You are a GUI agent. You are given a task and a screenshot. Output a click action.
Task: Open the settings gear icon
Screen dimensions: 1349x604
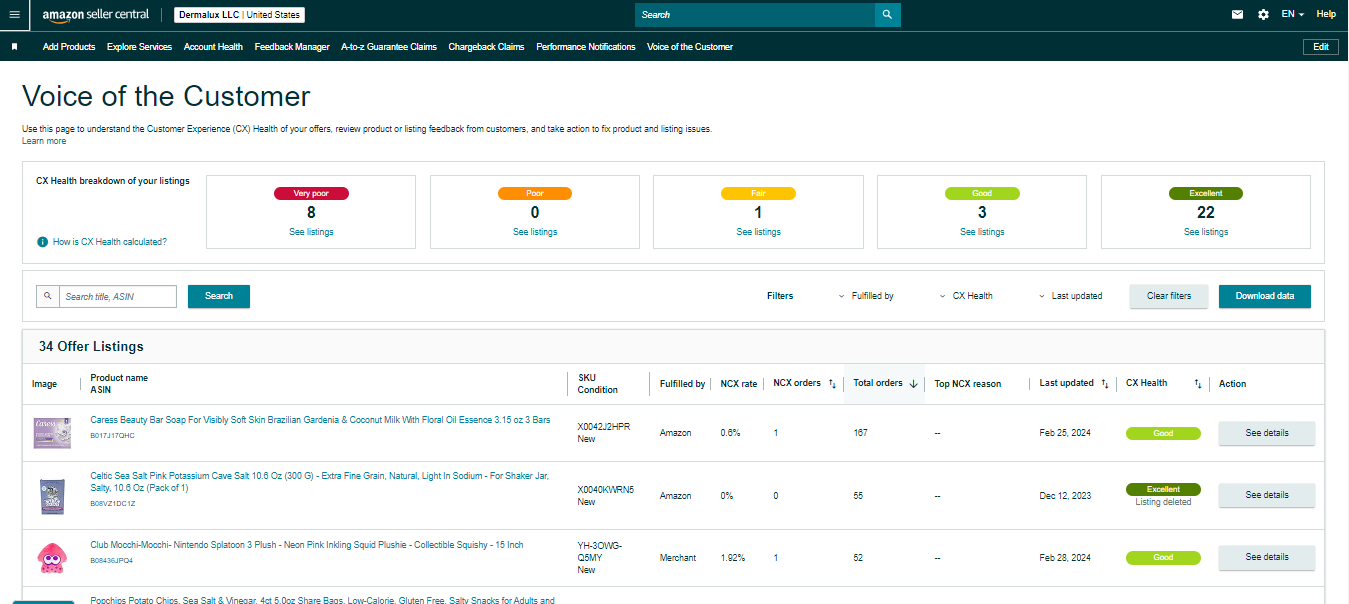tap(1263, 14)
